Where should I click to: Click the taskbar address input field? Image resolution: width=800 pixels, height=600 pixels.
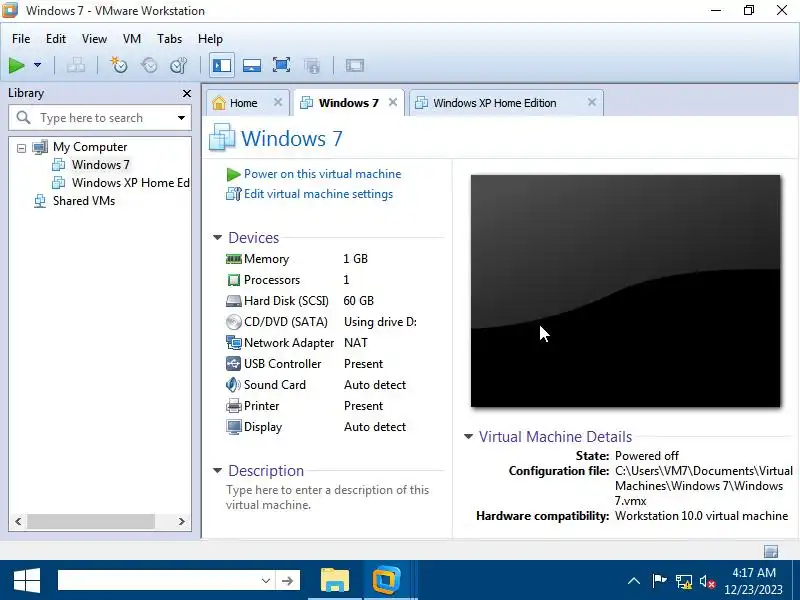pyautogui.click(x=158, y=581)
